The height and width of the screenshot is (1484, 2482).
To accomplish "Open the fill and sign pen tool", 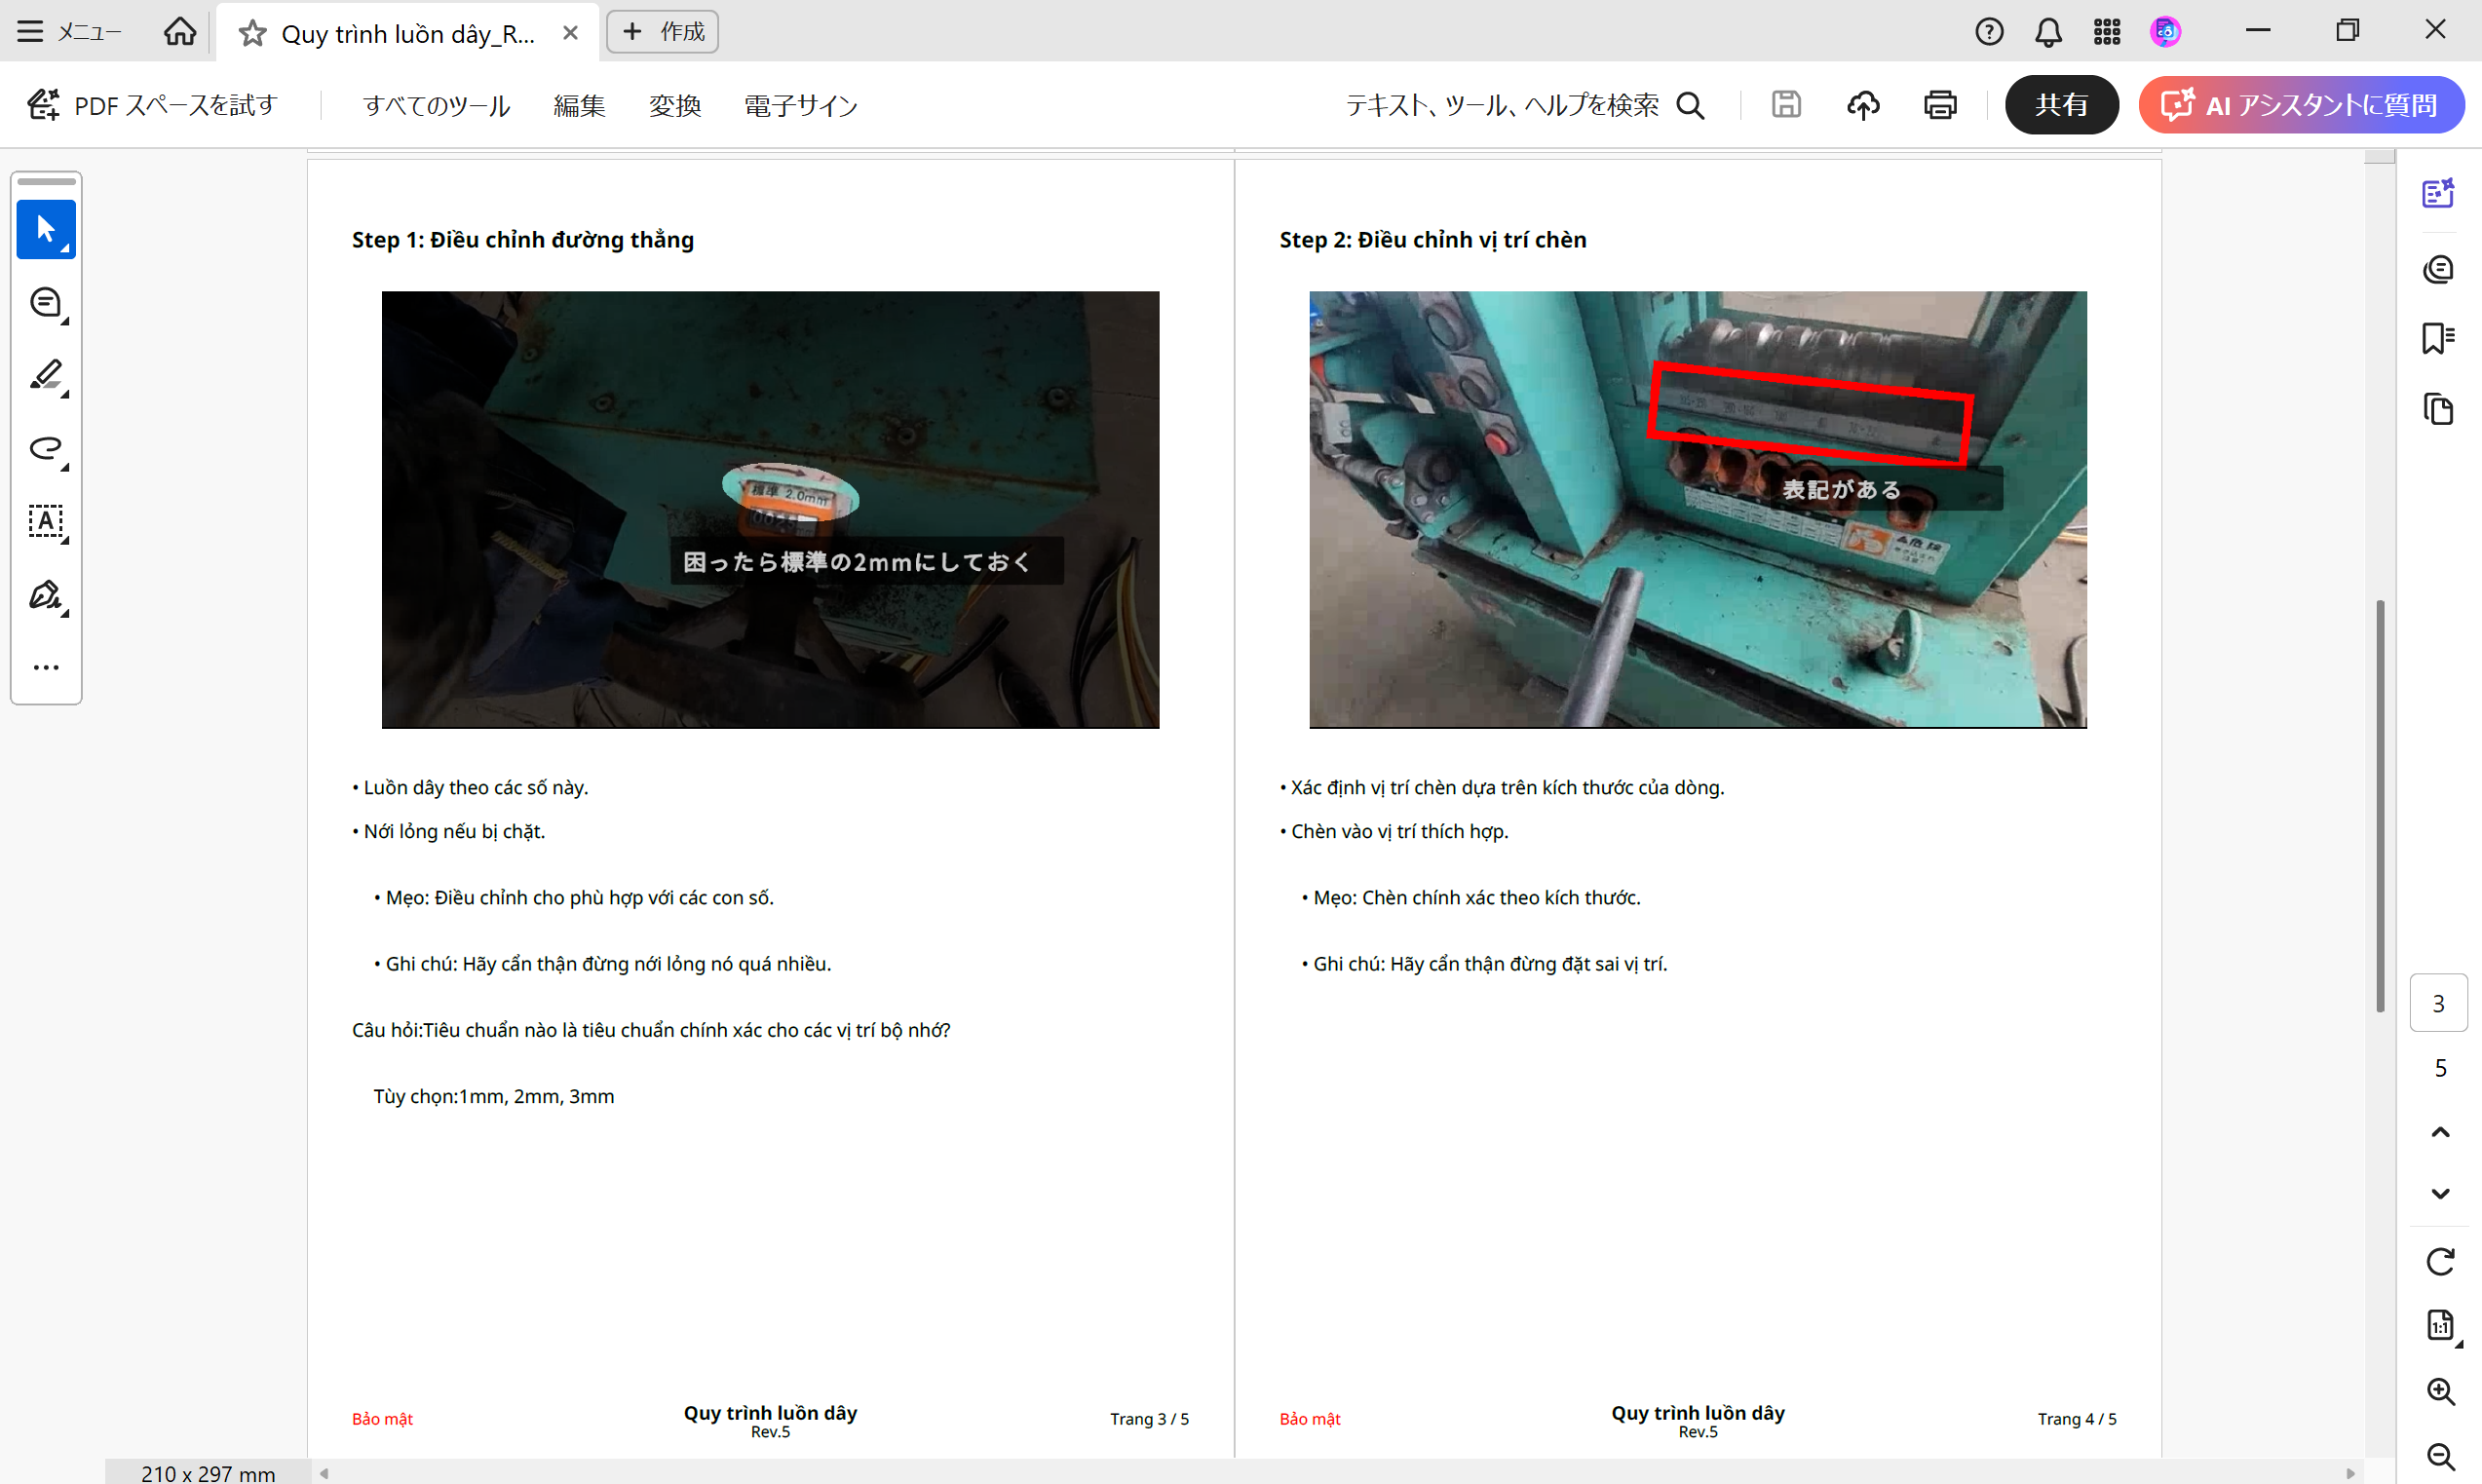I will pyautogui.click(x=46, y=595).
